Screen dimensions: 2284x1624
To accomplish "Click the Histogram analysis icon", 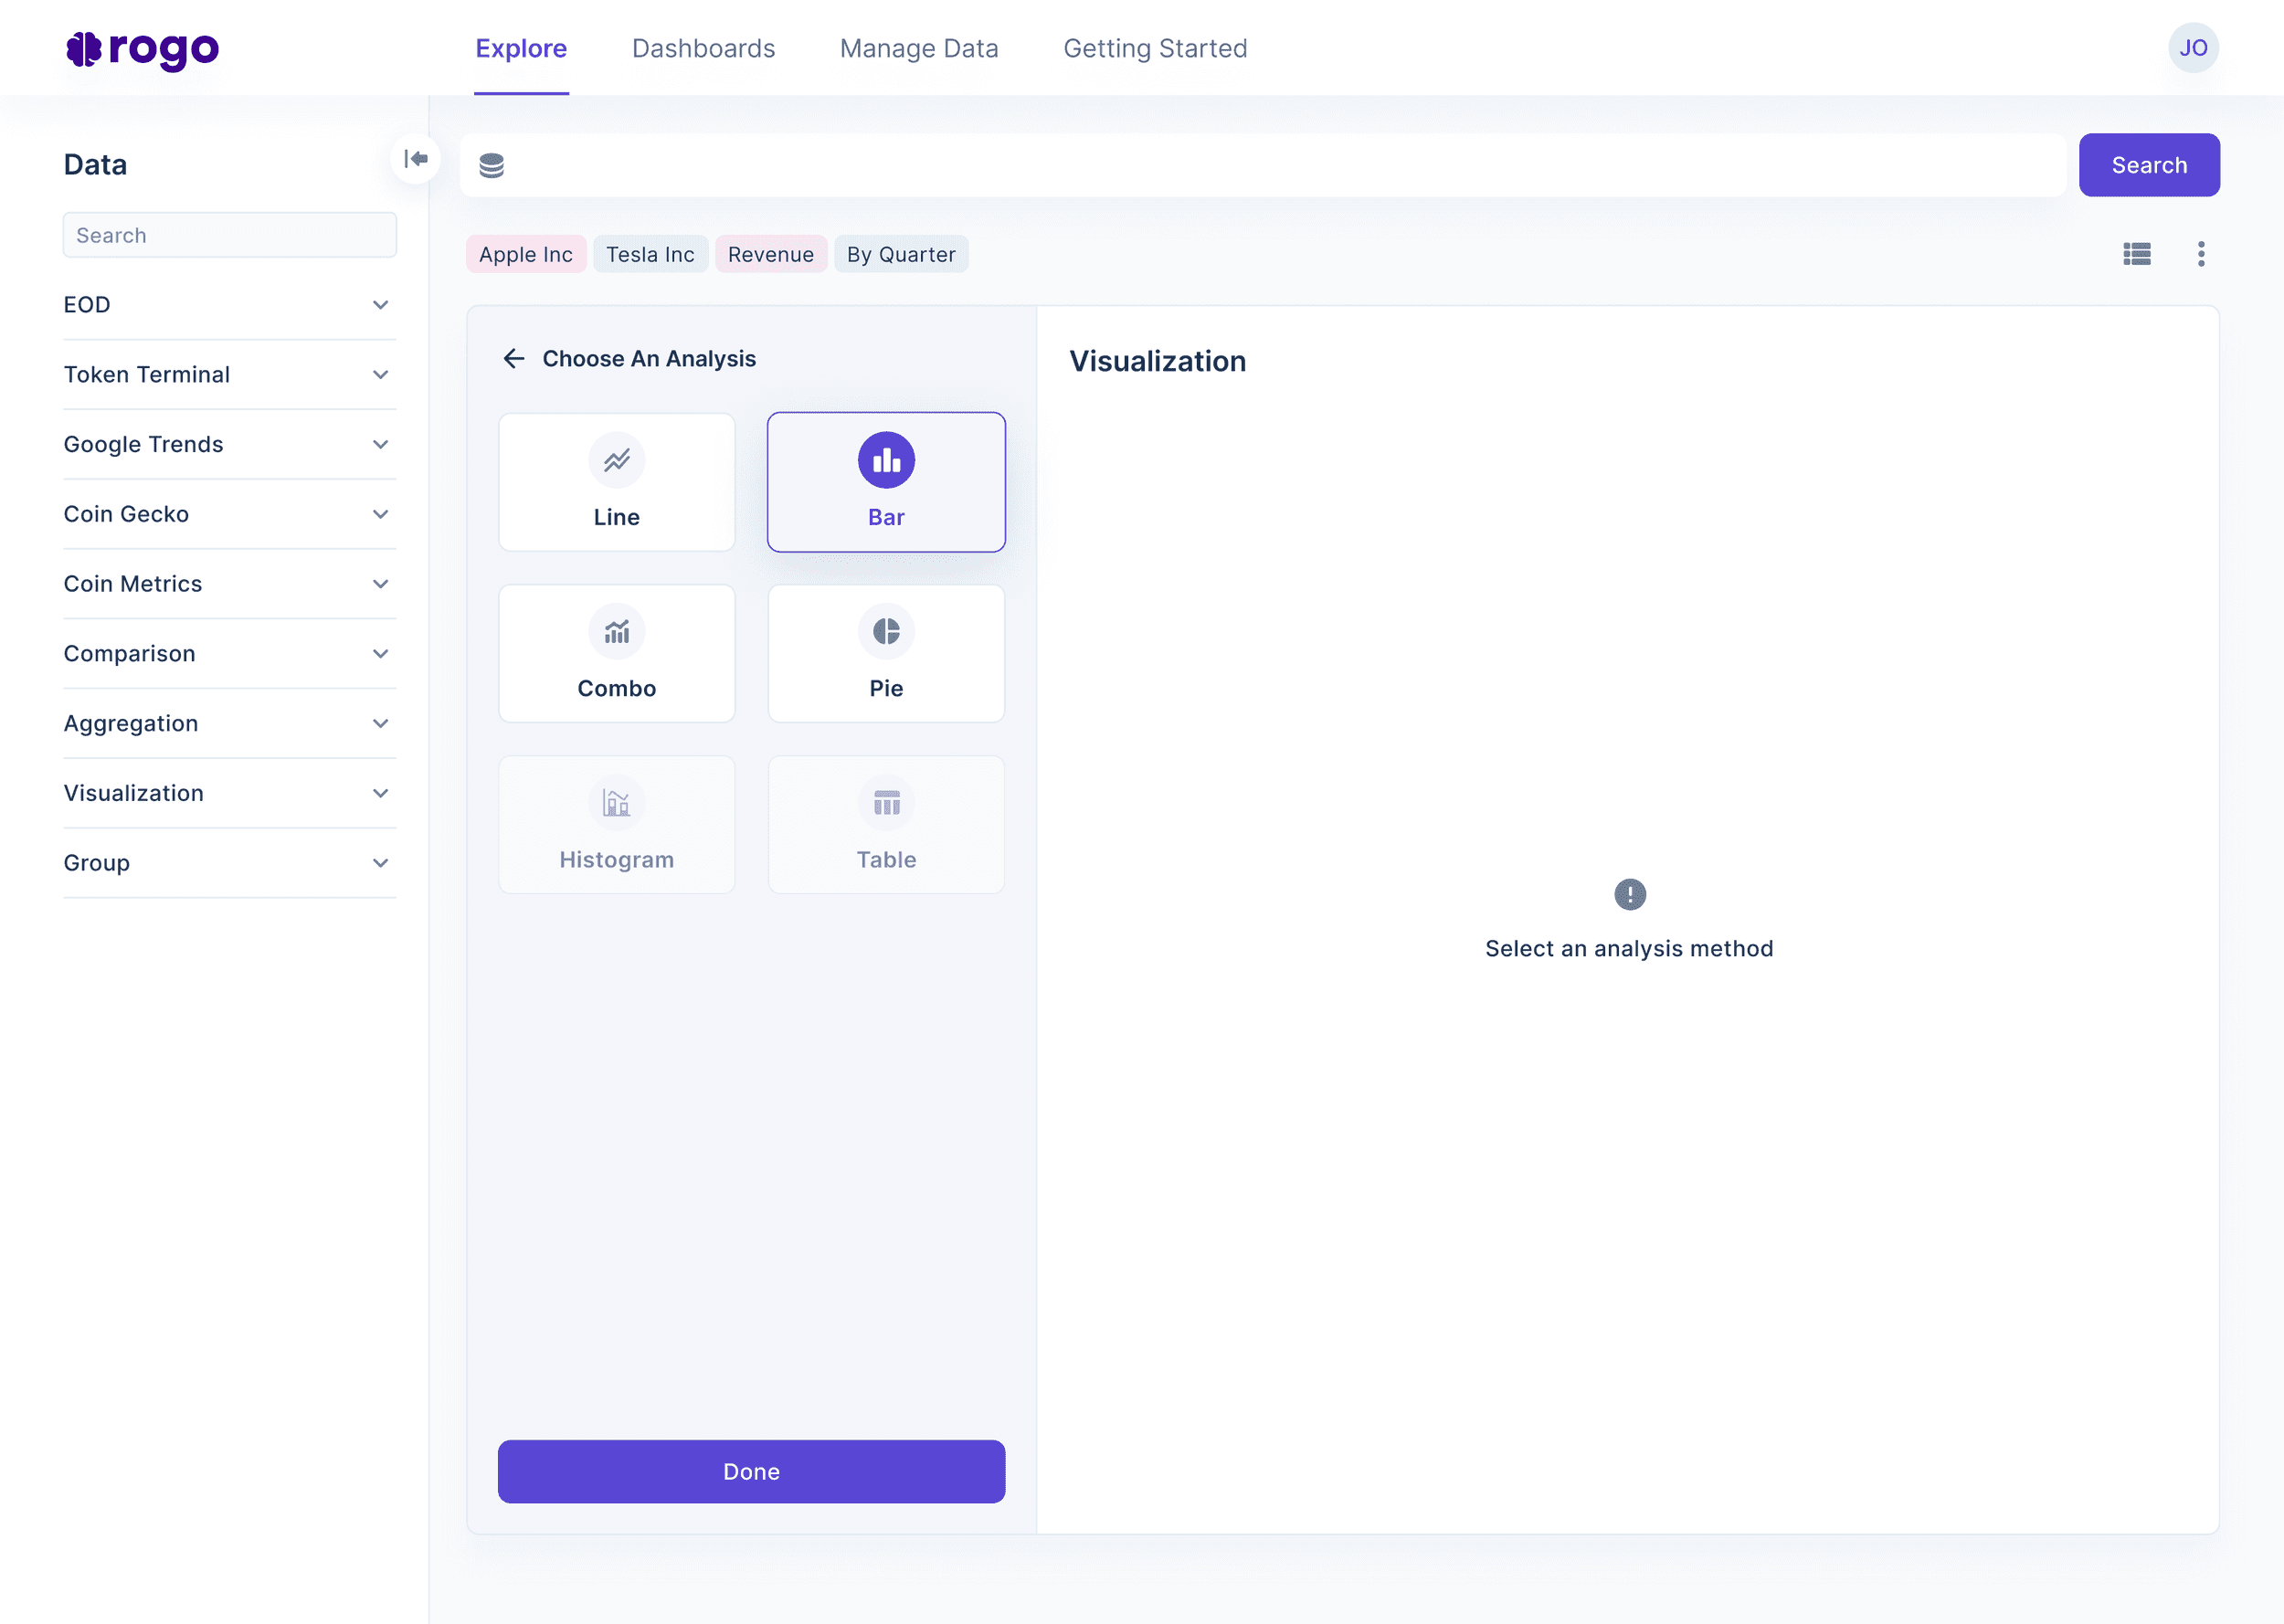I will click(x=616, y=803).
